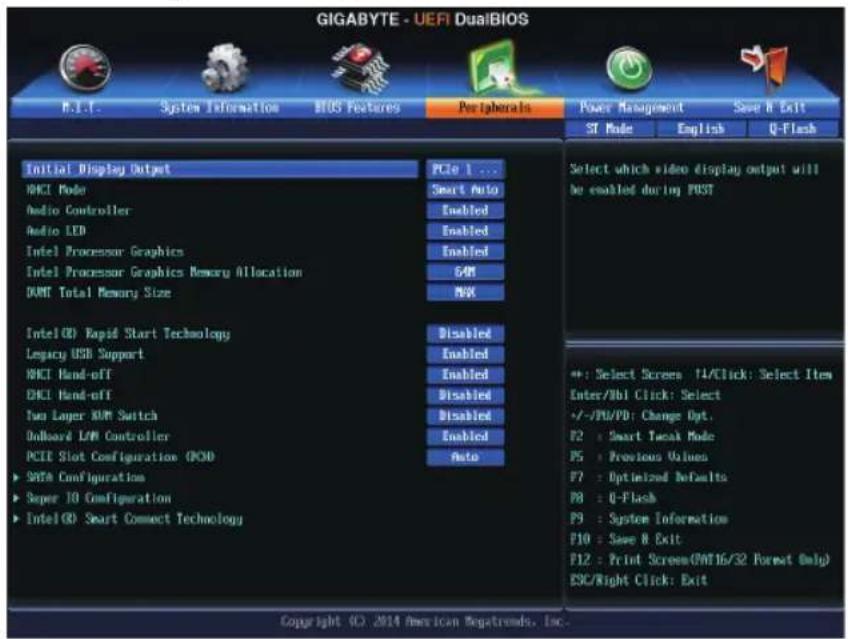The image size is (848, 639).
Task: Click the F12 Print Screen hint
Action: tap(700, 560)
